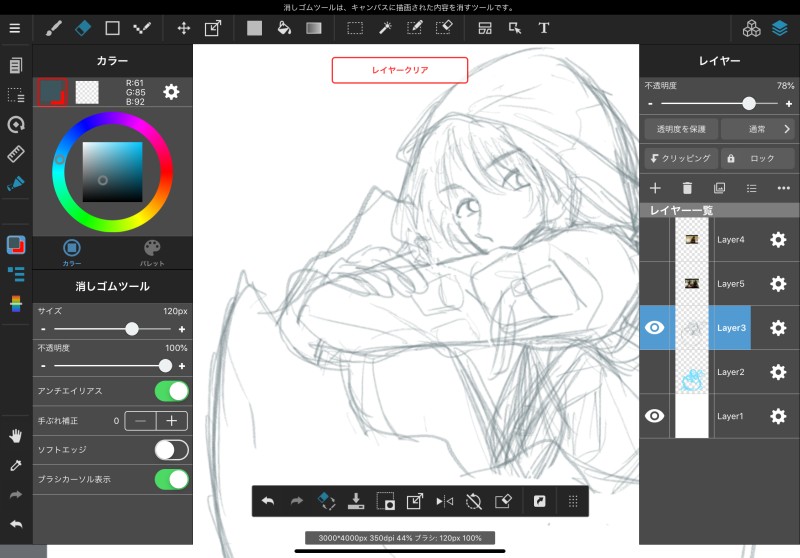Toggle the Layers panel icon
This screenshot has height=558, width=800.
[780, 29]
